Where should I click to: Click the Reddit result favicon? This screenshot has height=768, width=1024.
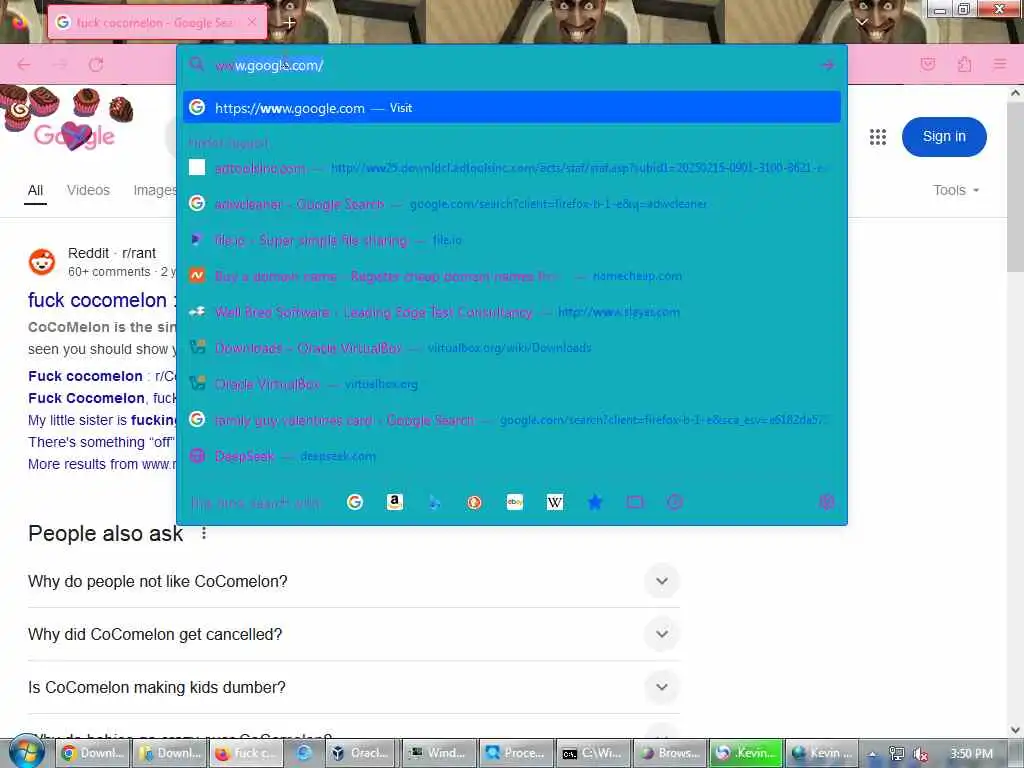coord(42,262)
